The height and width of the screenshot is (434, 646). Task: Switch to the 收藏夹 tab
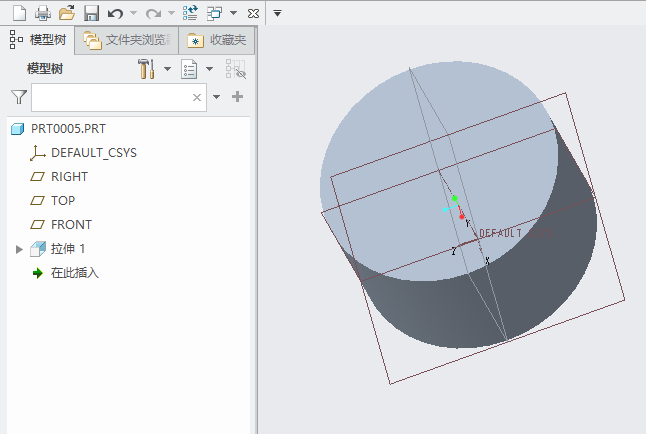(217, 41)
